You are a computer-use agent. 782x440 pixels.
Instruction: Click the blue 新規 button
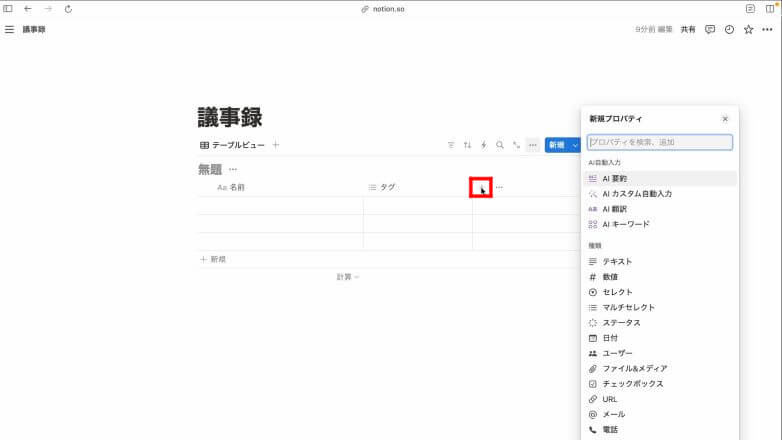557,145
